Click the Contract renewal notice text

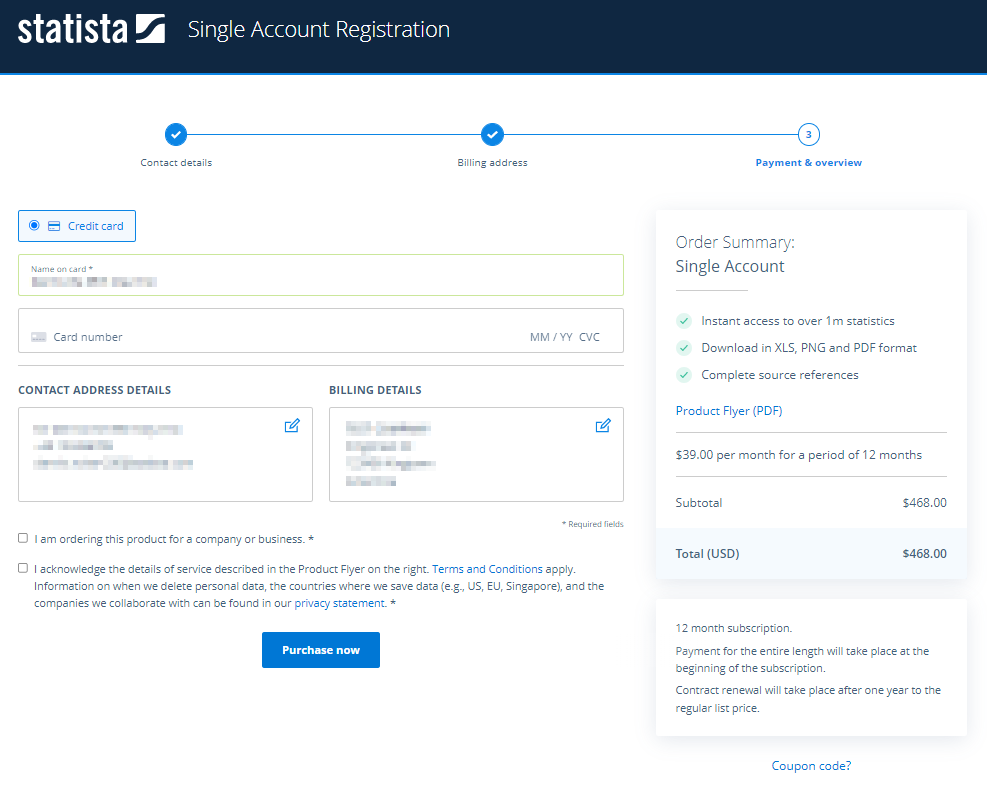808,699
